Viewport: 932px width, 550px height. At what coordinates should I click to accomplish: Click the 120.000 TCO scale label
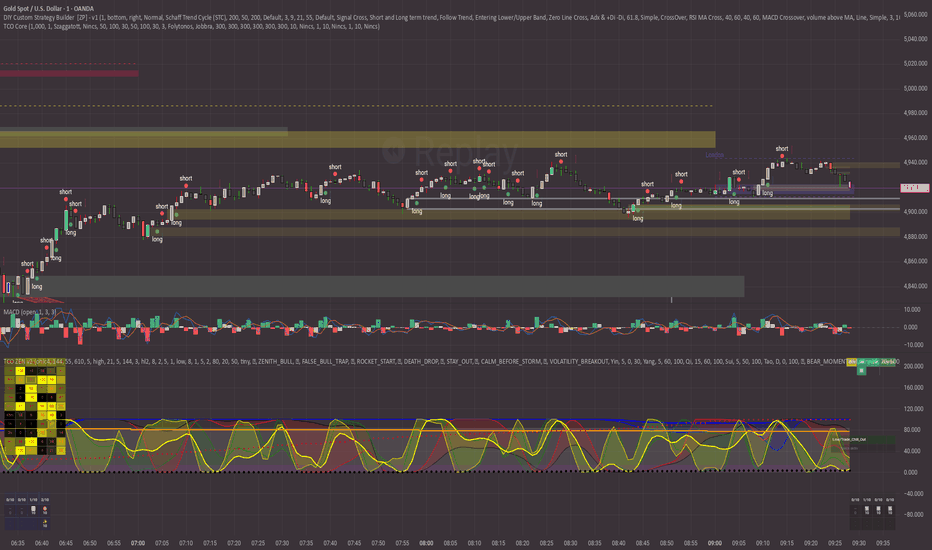click(914, 409)
